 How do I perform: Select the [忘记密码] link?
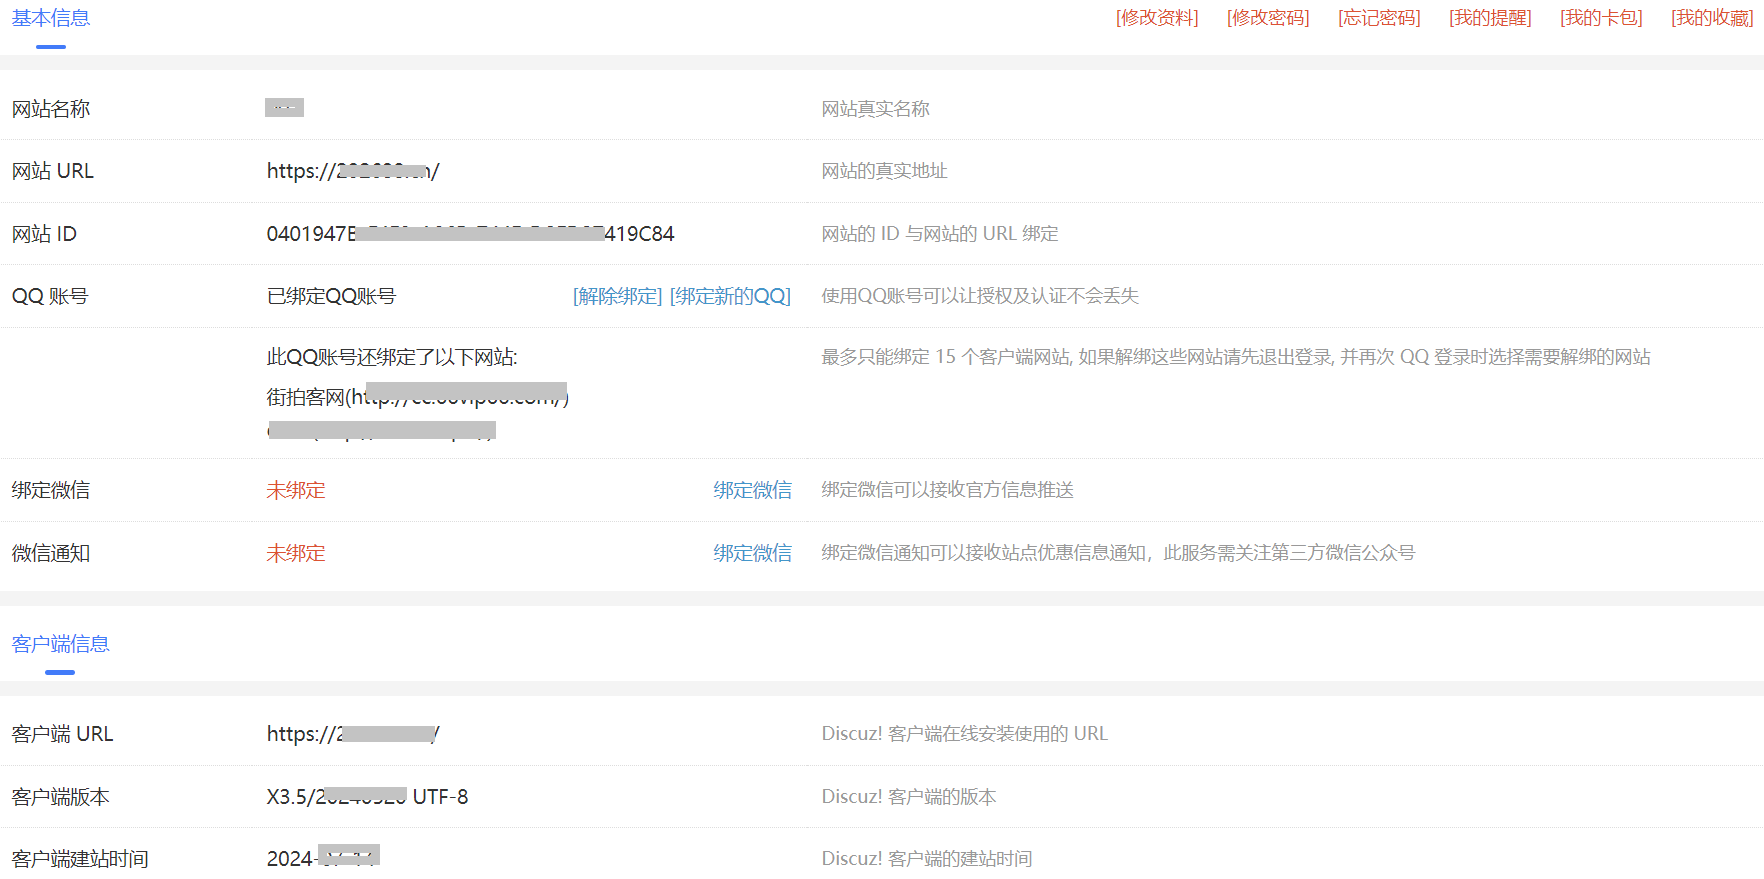[x=1379, y=18]
